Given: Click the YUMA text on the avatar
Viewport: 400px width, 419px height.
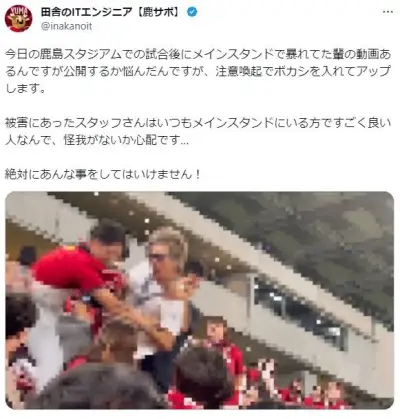Looking at the screenshot, I should tap(19, 10).
